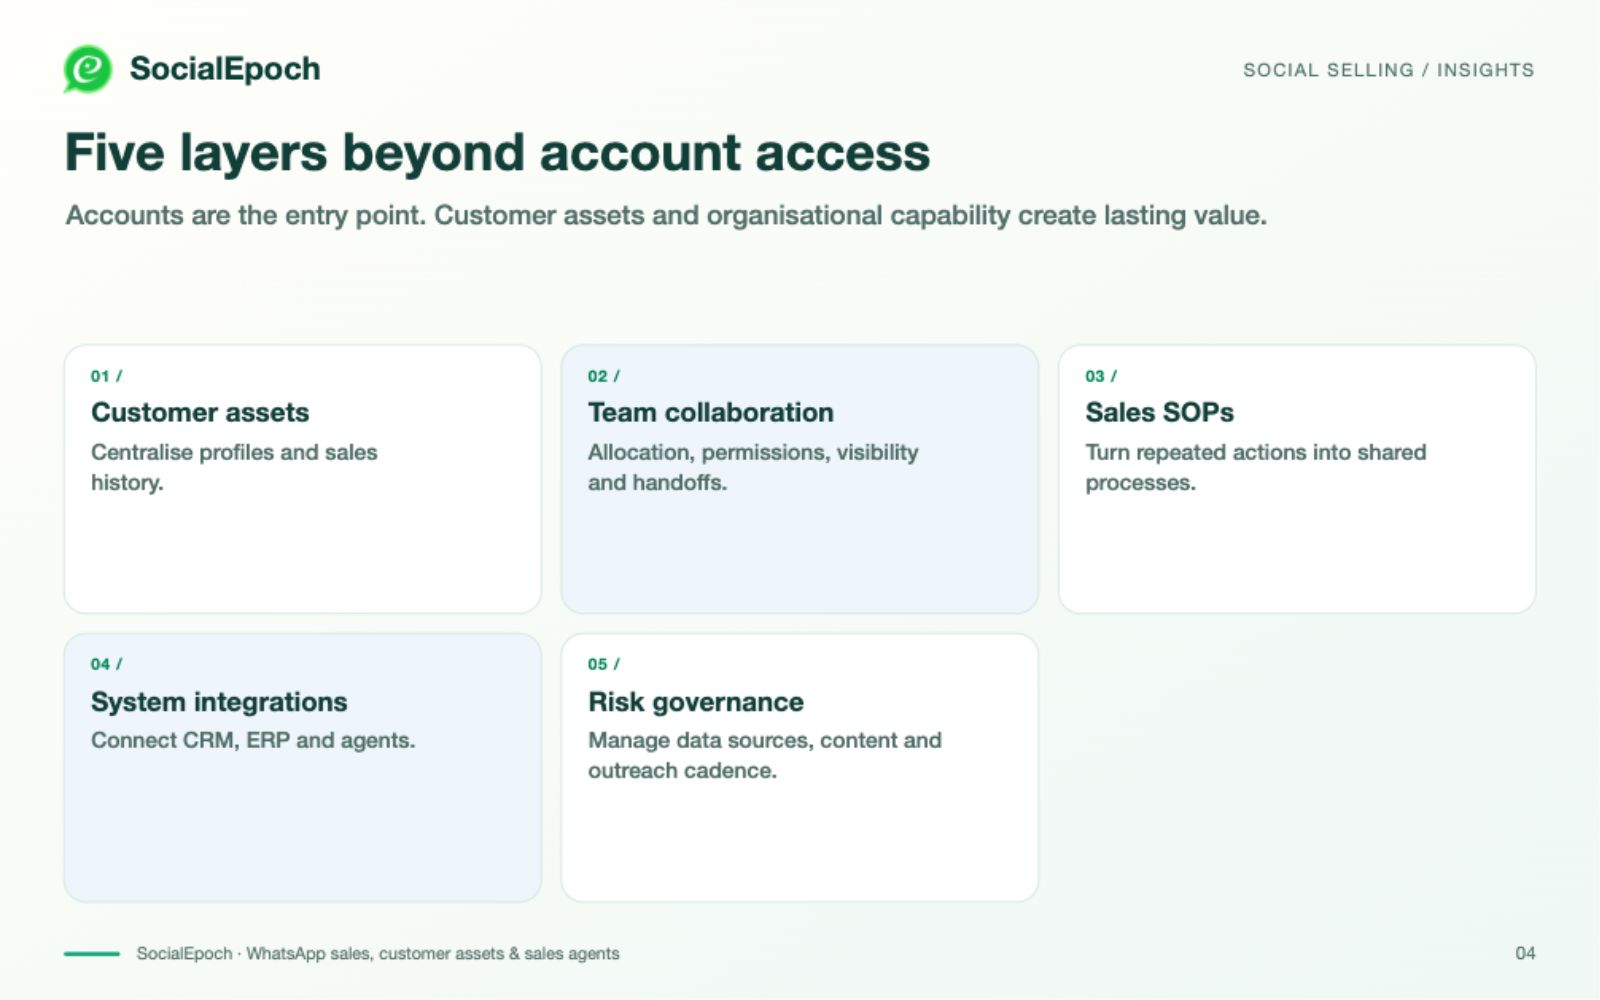This screenshot has height=1000, width=1600.
Task: Click the '04 /' card number
Action: 106,664
